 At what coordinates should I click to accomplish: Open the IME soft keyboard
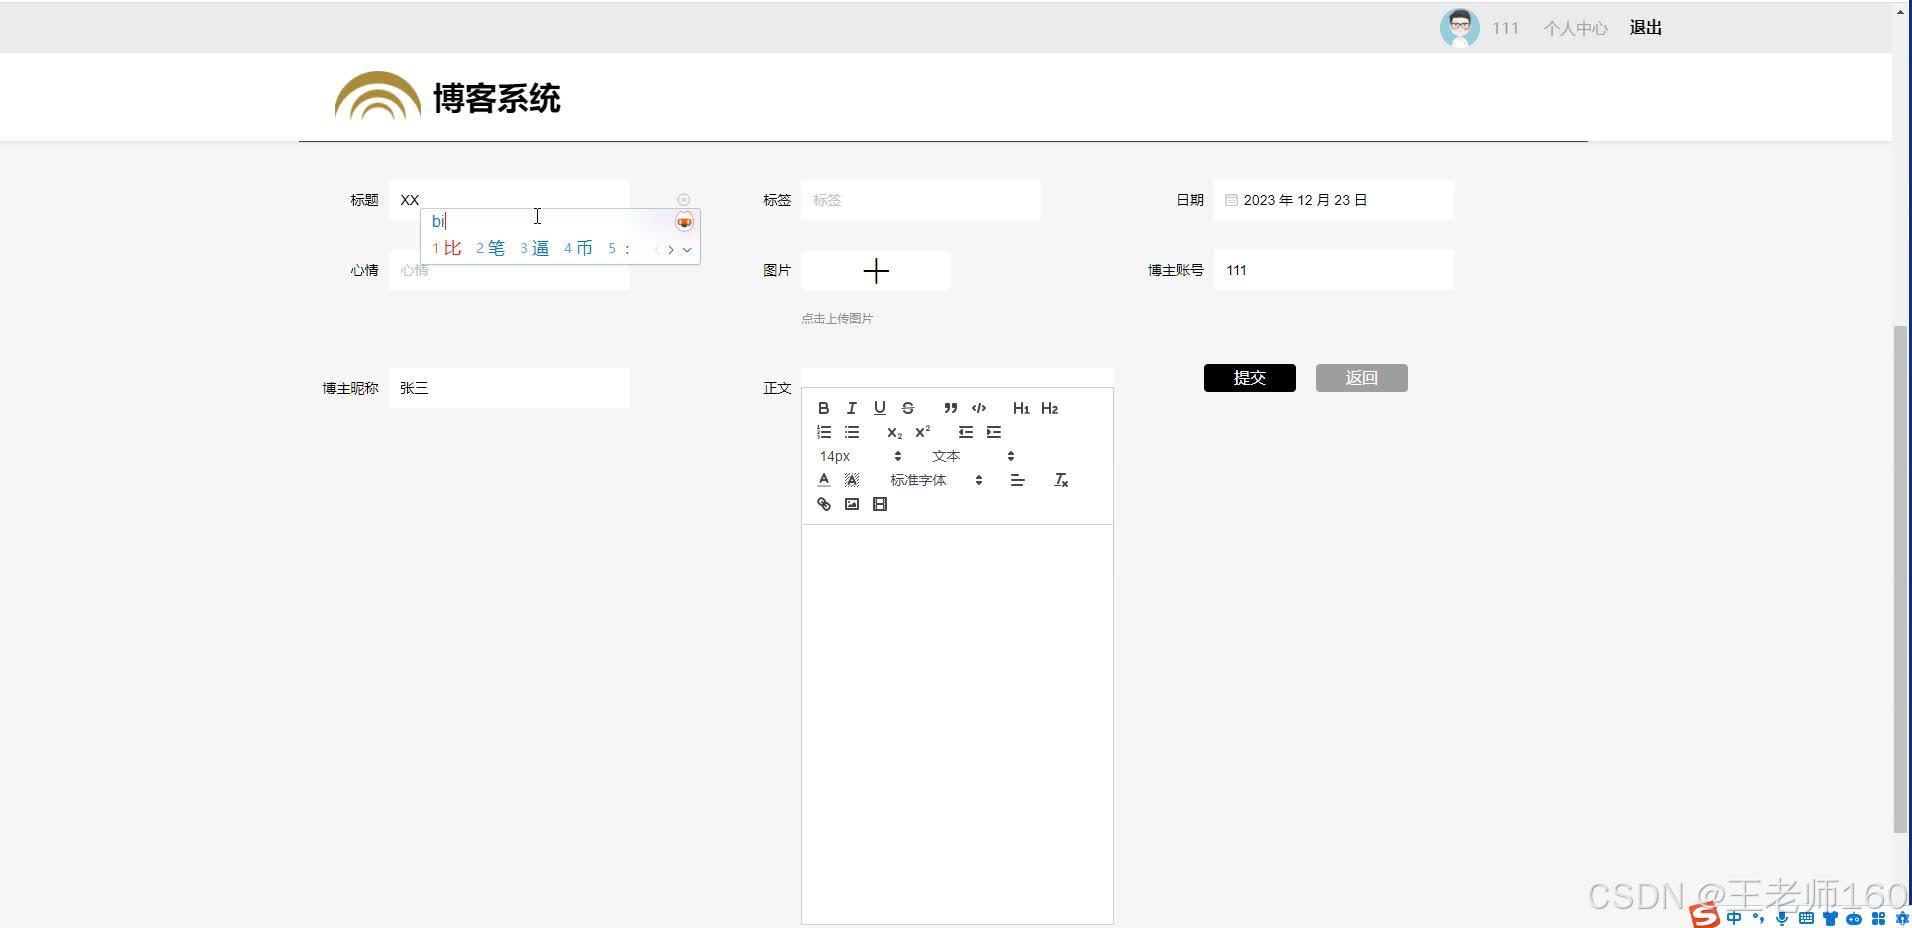pos(1806,918)
